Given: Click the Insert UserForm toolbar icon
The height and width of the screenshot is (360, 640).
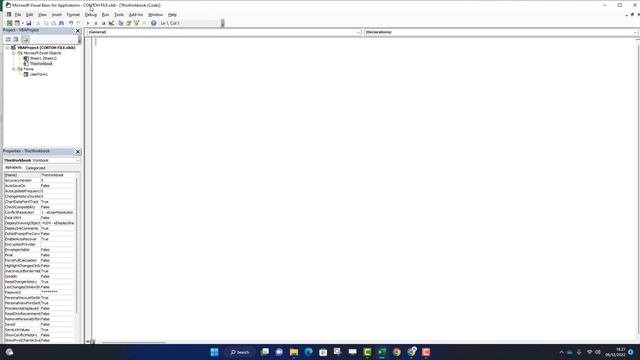Looking at the screenshot, I should coord(17,23).
